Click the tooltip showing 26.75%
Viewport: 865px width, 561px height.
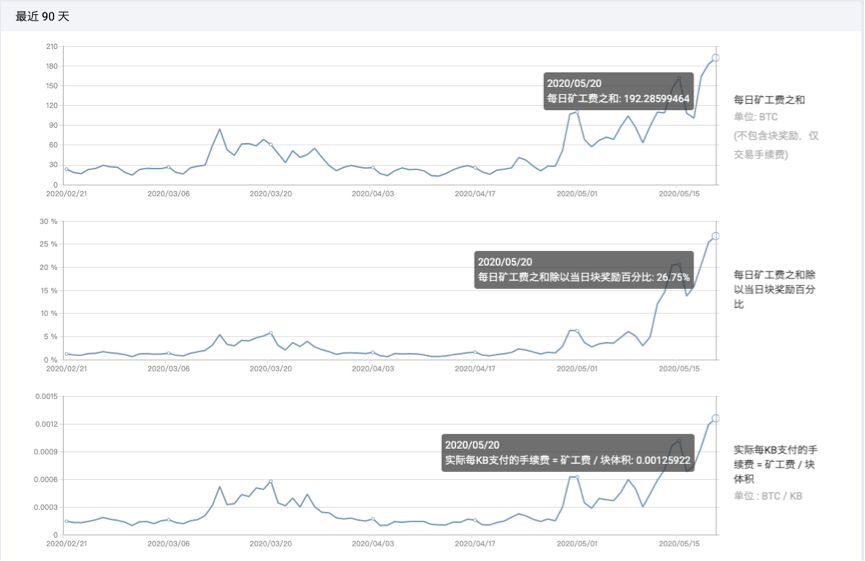click(584, 270)
